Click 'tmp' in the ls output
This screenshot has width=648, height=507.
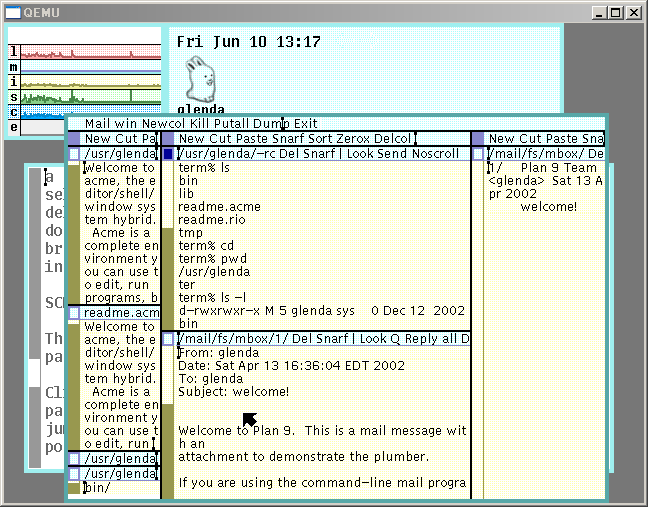pos(191,233)
